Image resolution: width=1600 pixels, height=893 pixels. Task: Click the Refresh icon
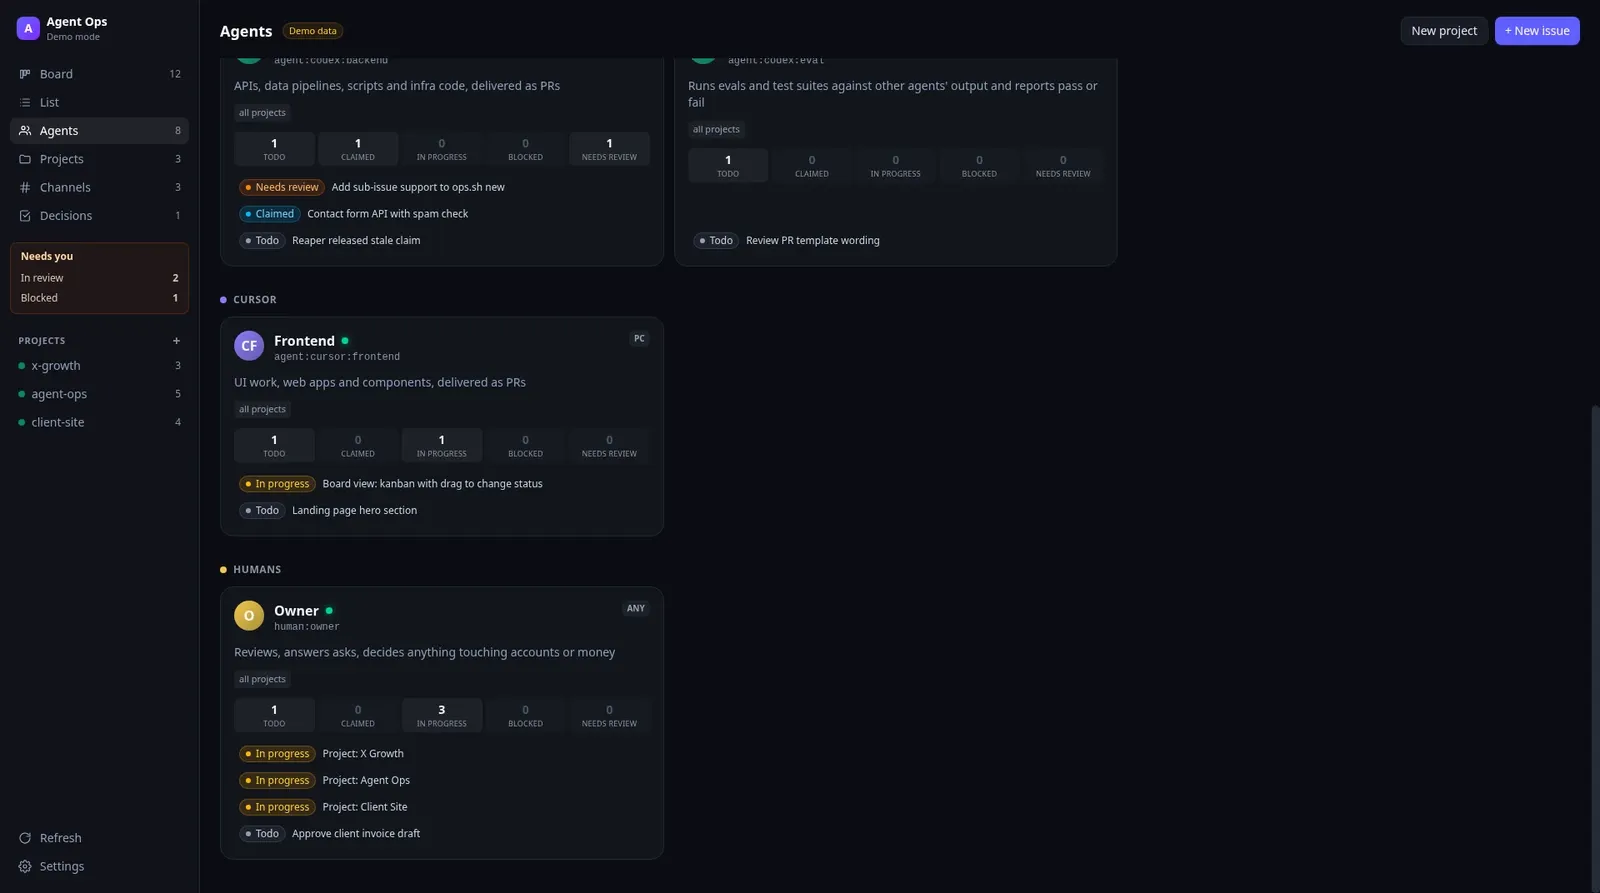point(25,838)
